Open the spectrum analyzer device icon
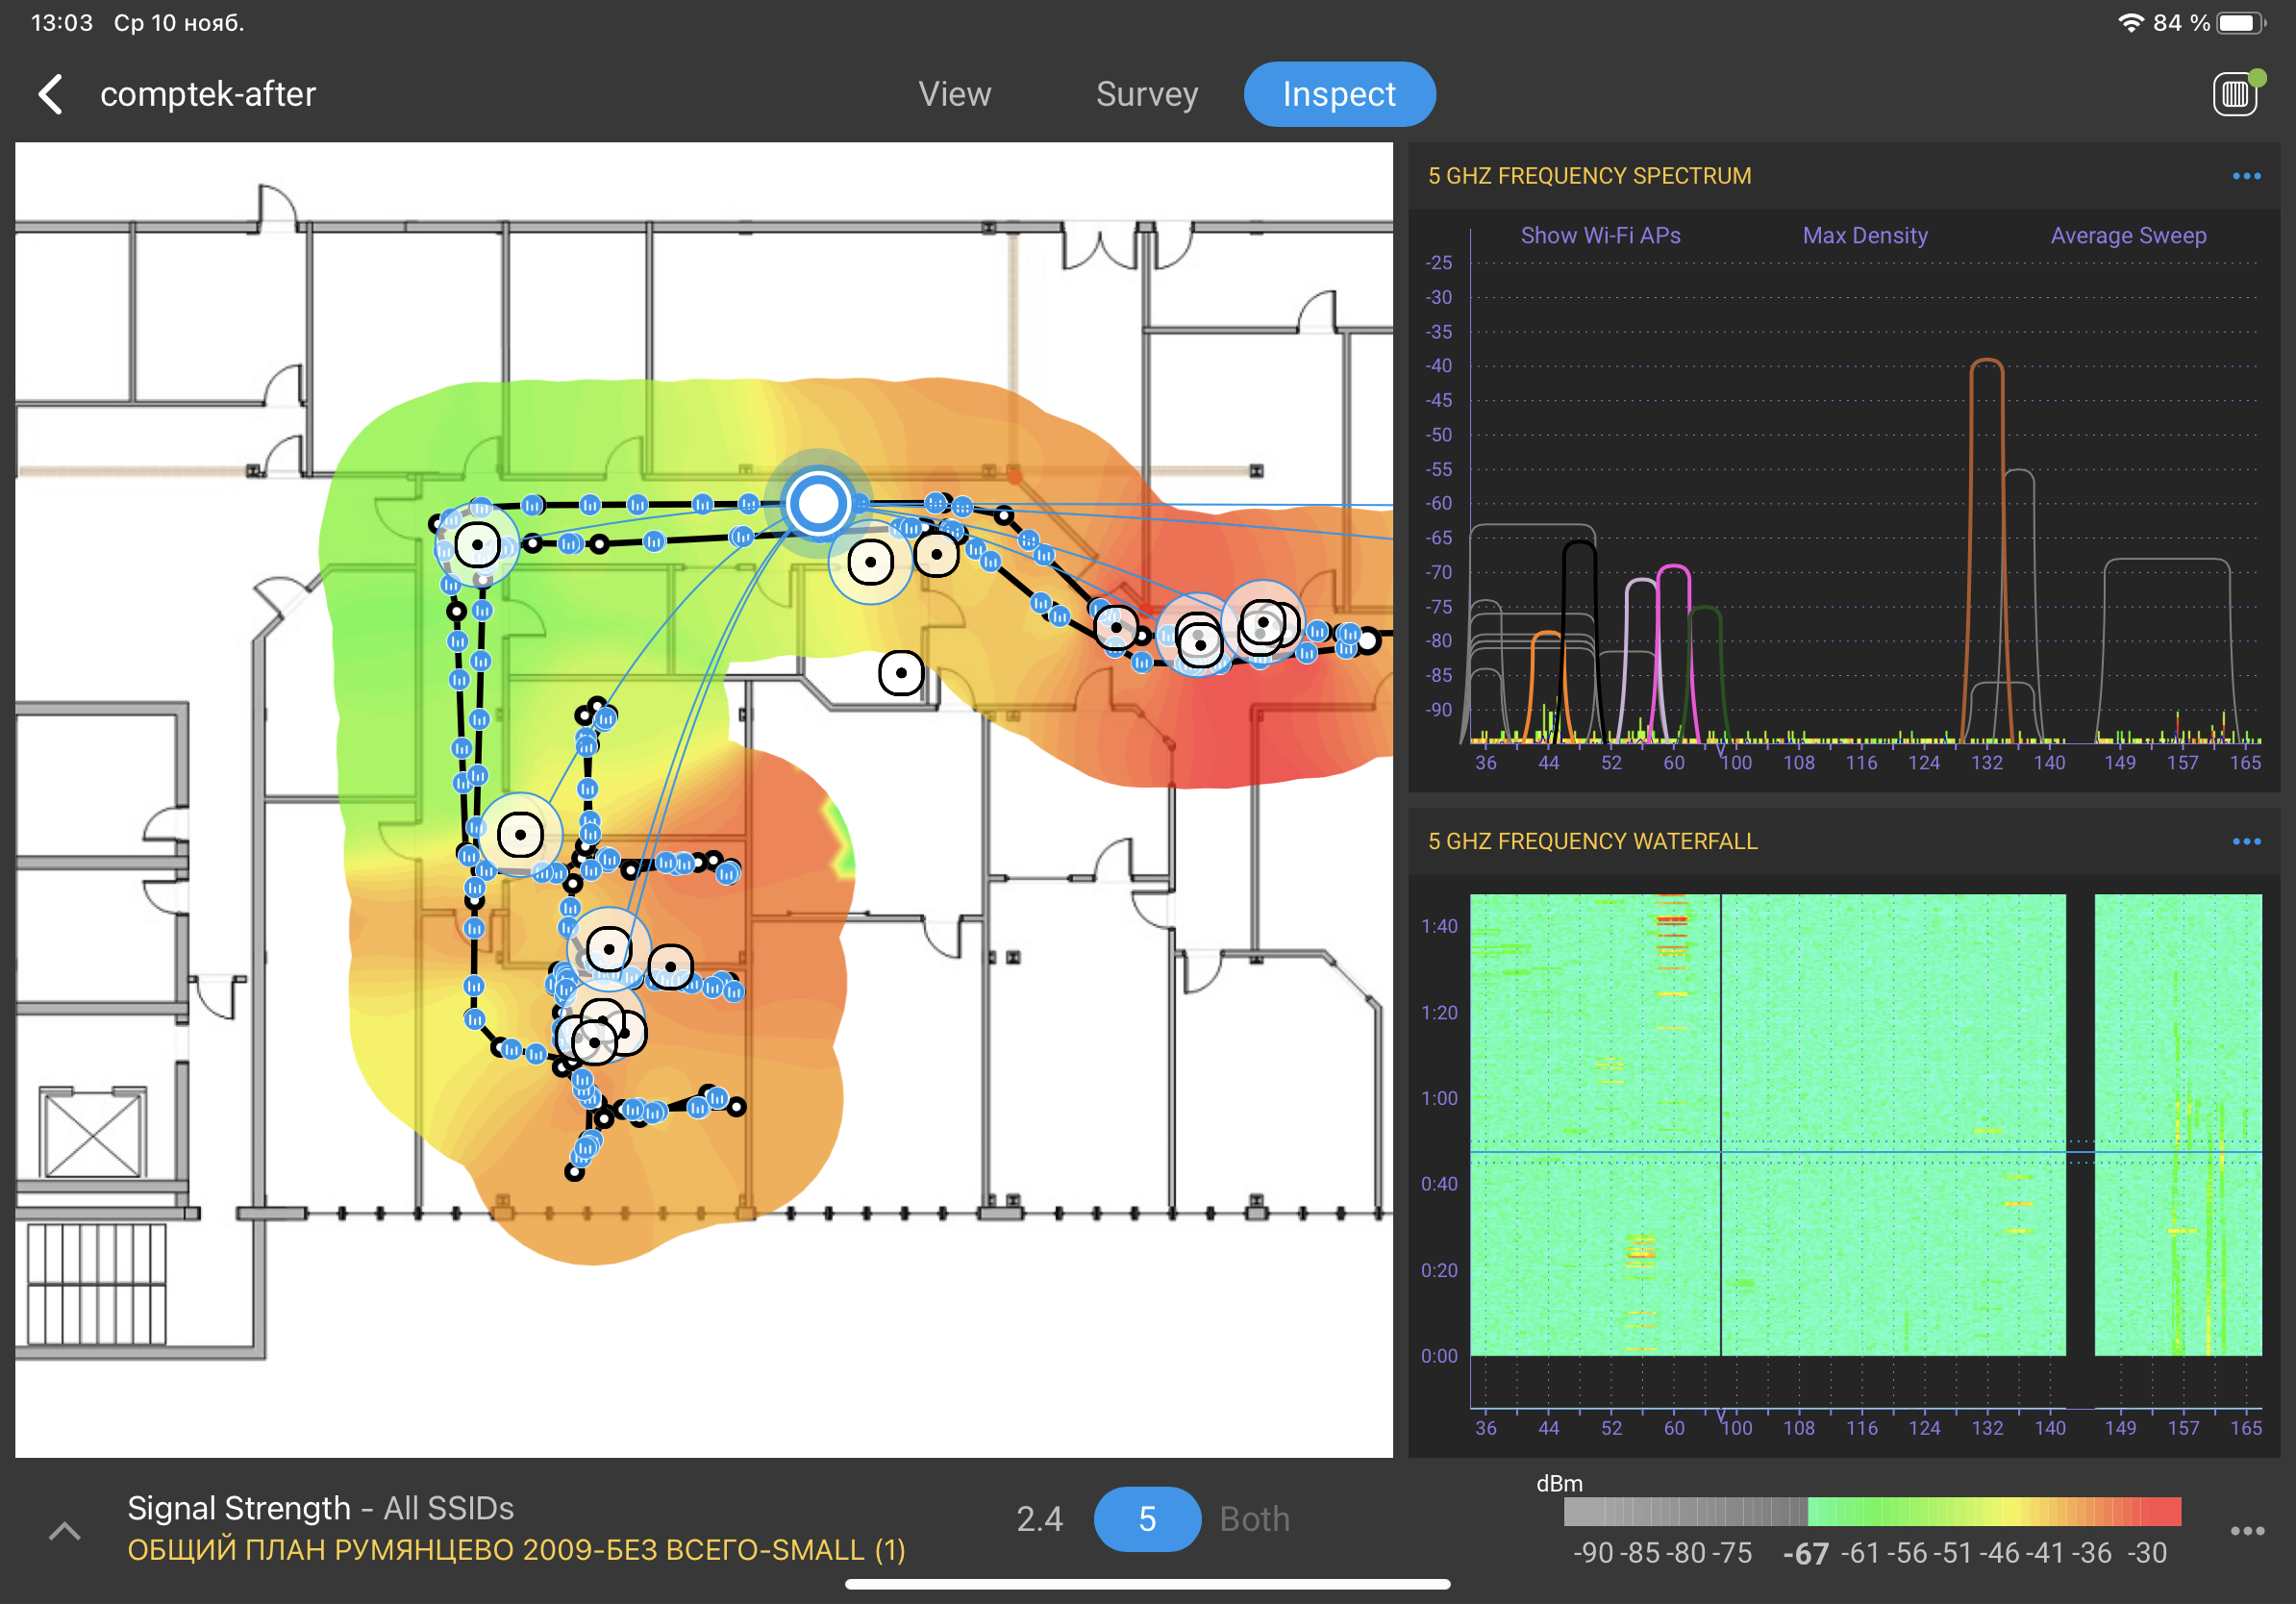 tap(2235, 94)
